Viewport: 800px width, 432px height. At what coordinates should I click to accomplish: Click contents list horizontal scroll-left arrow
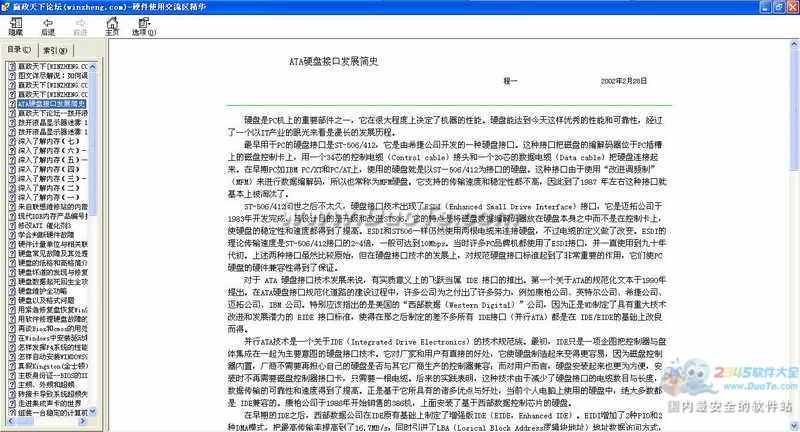click(x=11, y=421)
